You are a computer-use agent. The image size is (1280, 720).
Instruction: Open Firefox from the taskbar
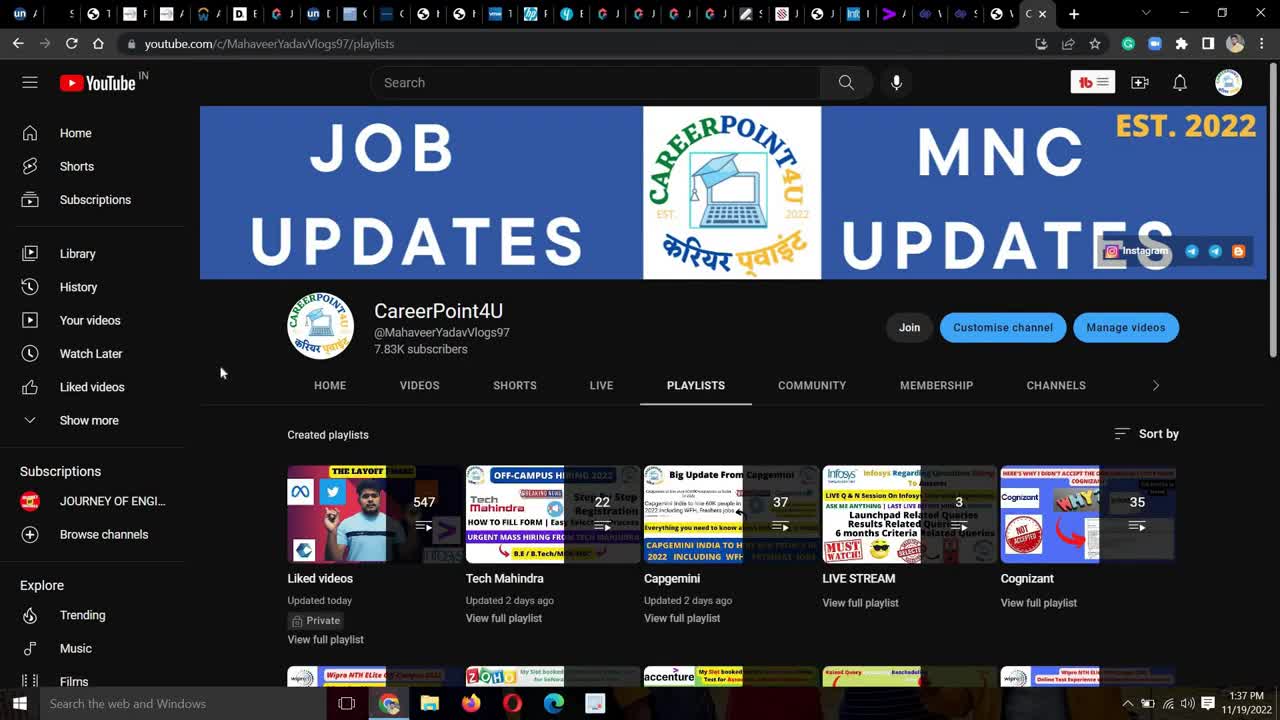471,704
